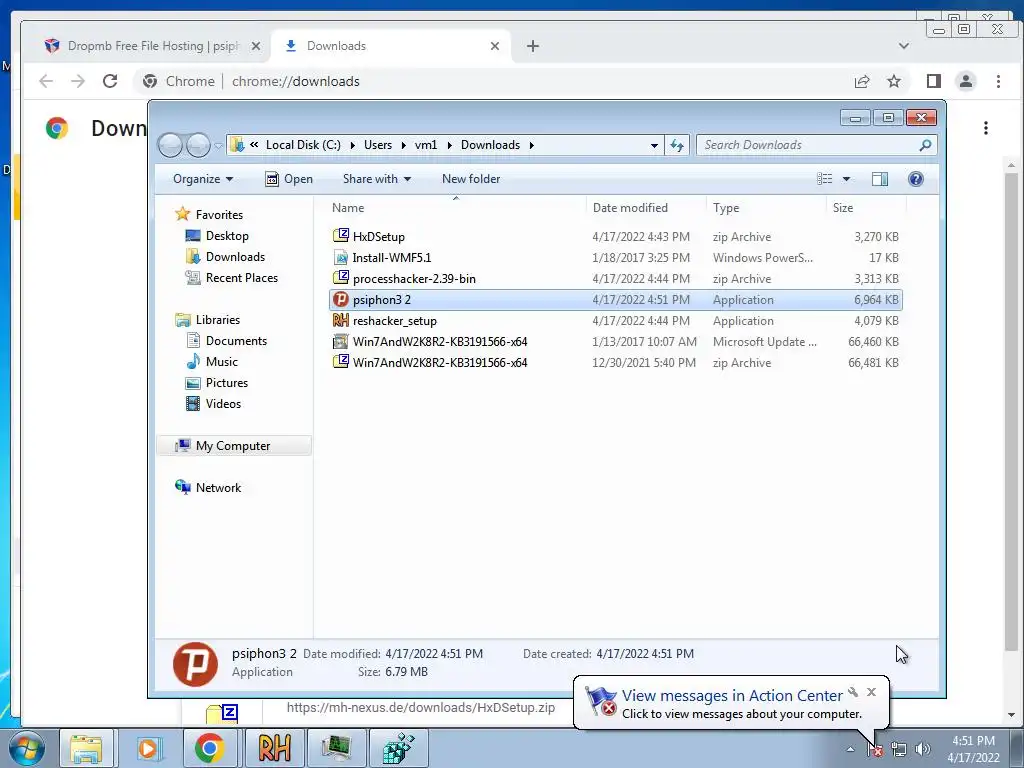This screenshot has width=1024, height=768.
Task: Click the Chrome taskbar icon
Action: pos(209,748)
